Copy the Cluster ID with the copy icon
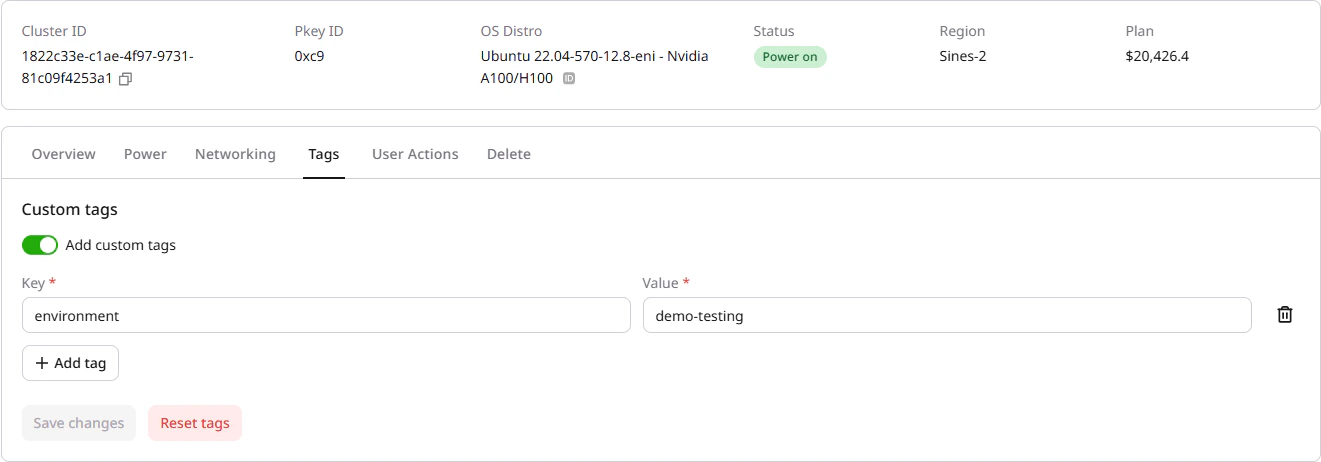The image size is (1321, 462). click(125, 79)
